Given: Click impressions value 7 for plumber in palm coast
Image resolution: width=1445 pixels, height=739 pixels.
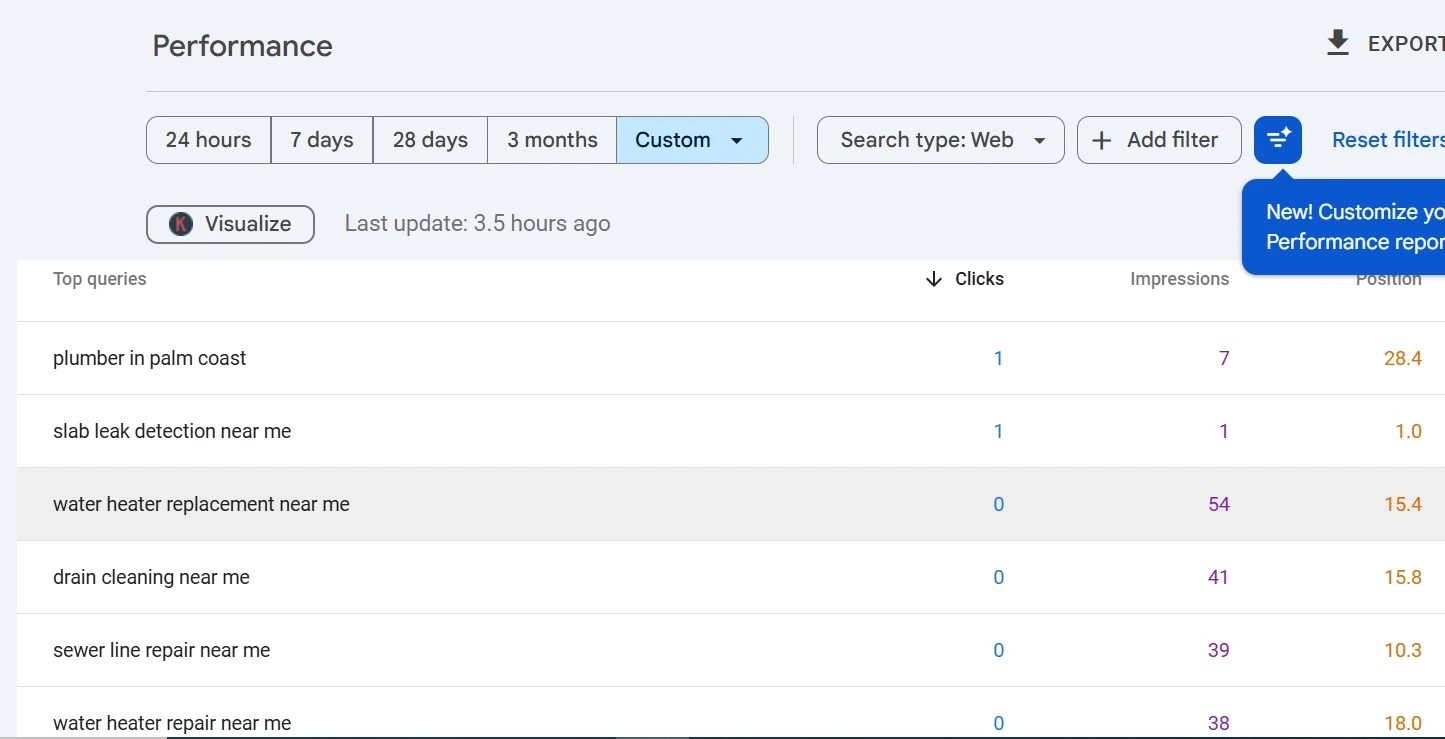Looking at the screenshot, I should [x=1224, y=358].
